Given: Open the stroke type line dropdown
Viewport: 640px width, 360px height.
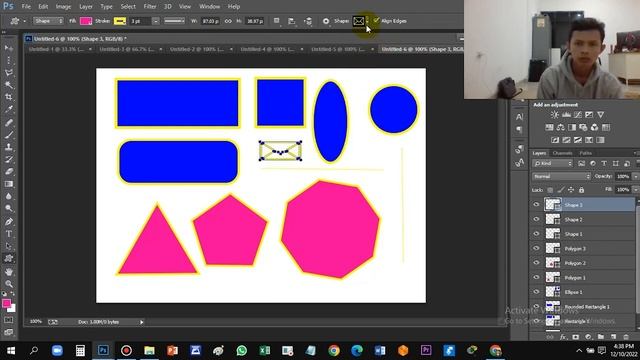Looking at the screenshot, I should click(x=174, y=21).
